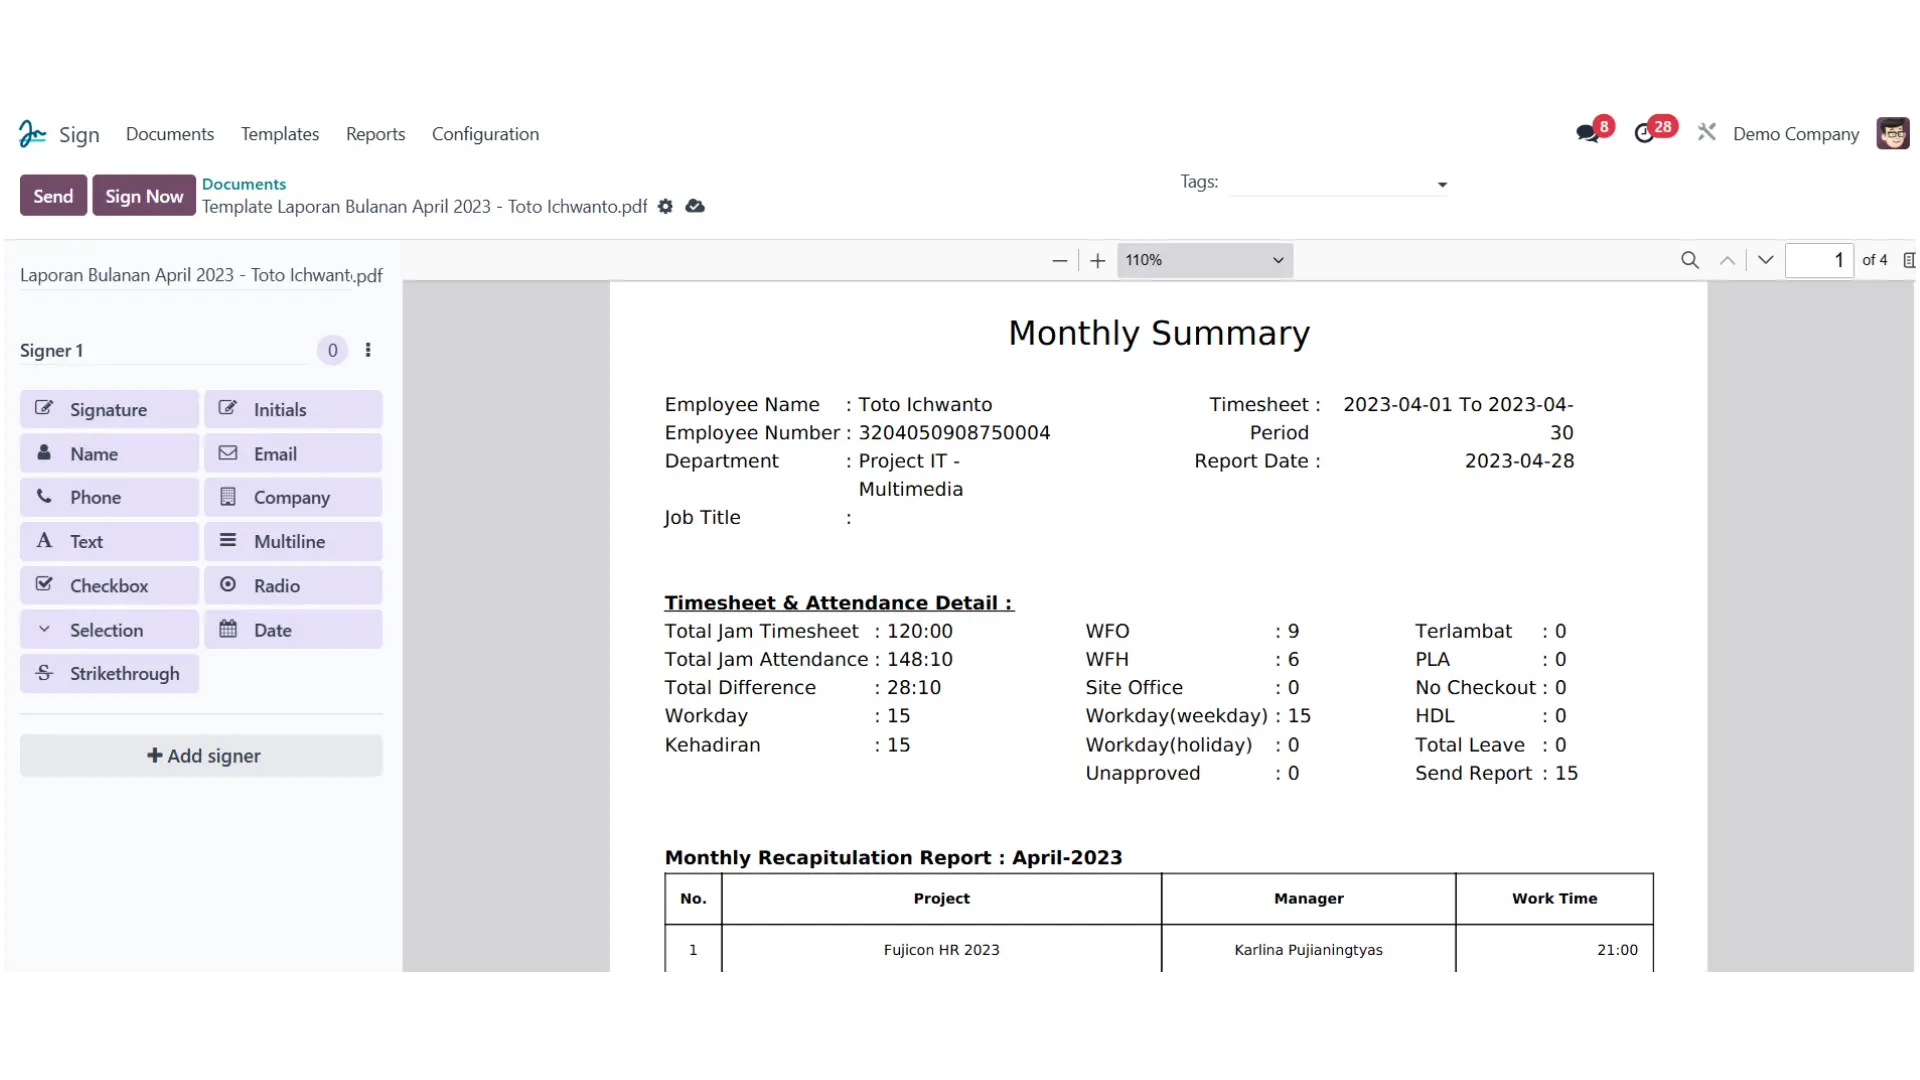Click the gear icon beside document name
This screenshot has height=1080, width=1920.
click(665, 206)
